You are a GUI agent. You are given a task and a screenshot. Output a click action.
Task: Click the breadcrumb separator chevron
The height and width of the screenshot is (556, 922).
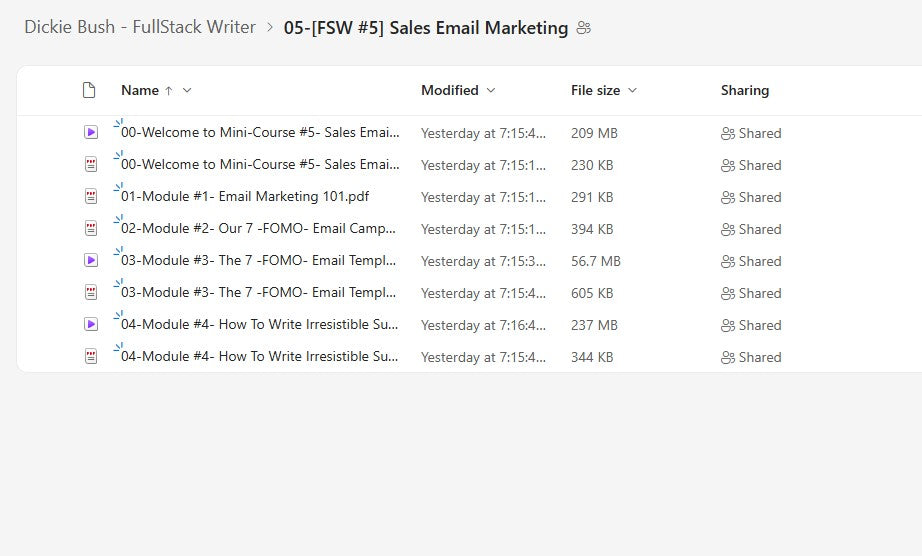click(270, 28)
